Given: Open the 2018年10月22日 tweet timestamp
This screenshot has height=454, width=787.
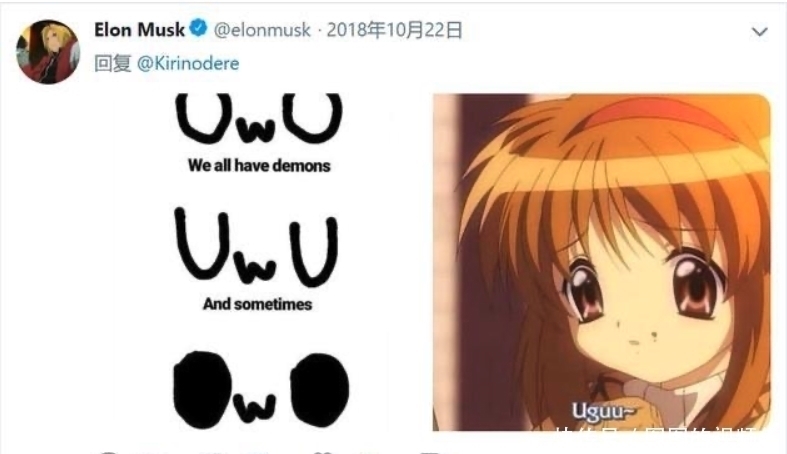Looking at the screenshot, I should tap(394, 30).
